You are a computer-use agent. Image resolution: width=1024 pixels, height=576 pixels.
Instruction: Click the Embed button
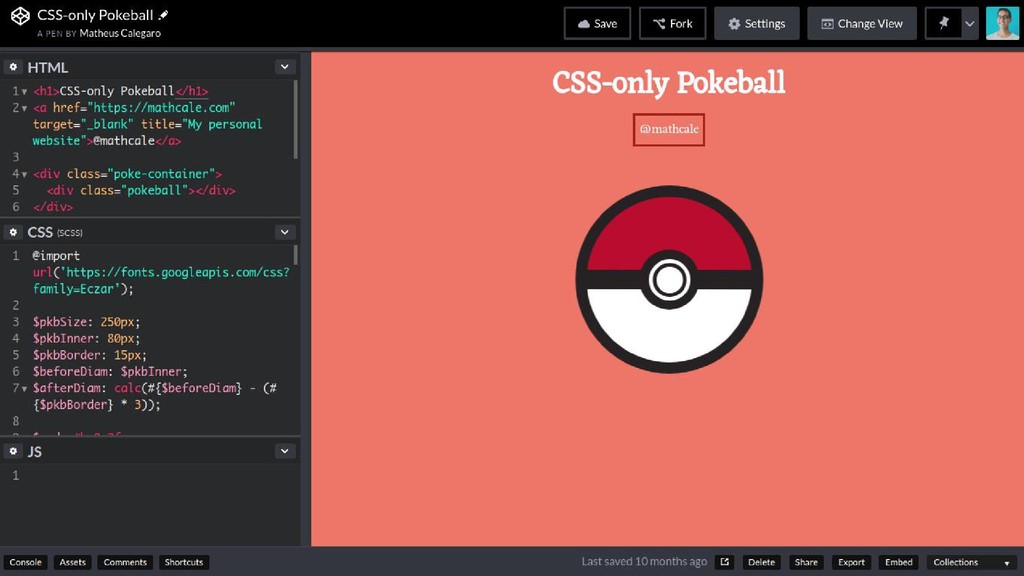(x=899, y=562)
